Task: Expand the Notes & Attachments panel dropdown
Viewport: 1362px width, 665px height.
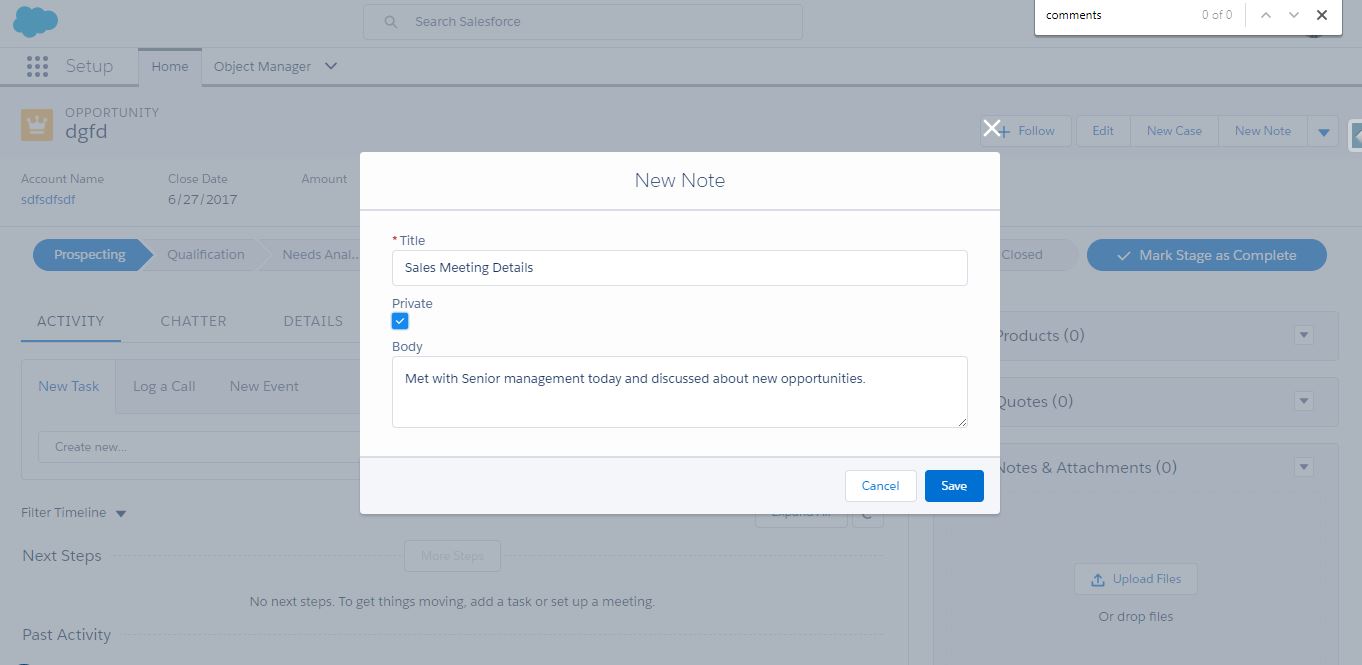Action: coord(1303,466)
